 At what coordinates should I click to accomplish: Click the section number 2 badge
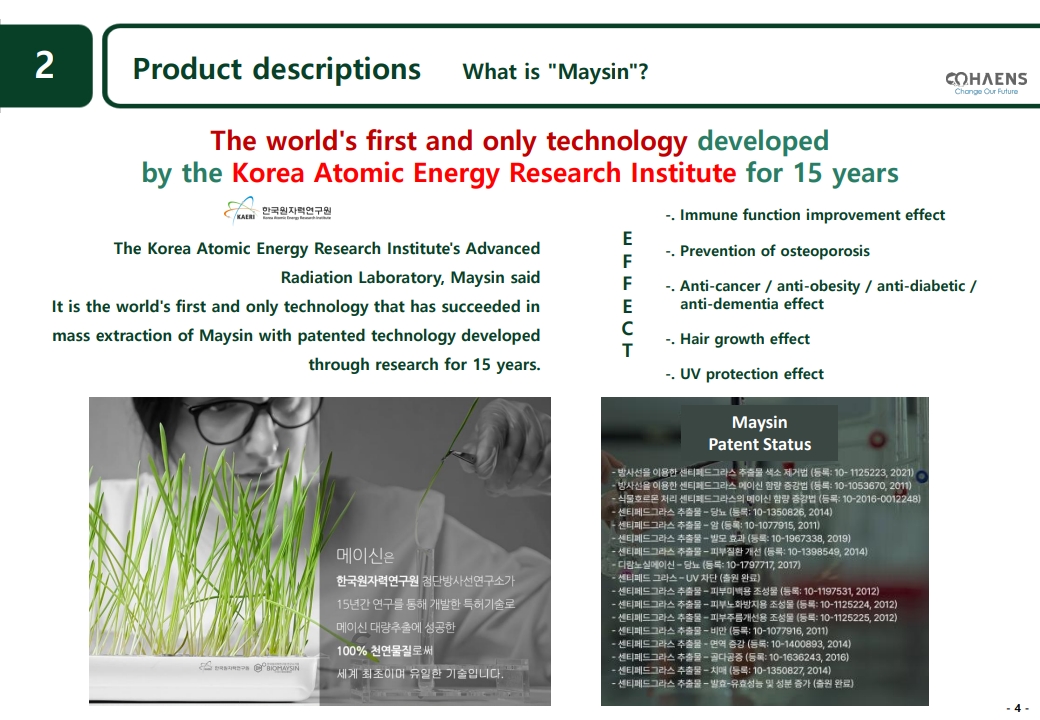pyautogui.click(x=45, y=66)
